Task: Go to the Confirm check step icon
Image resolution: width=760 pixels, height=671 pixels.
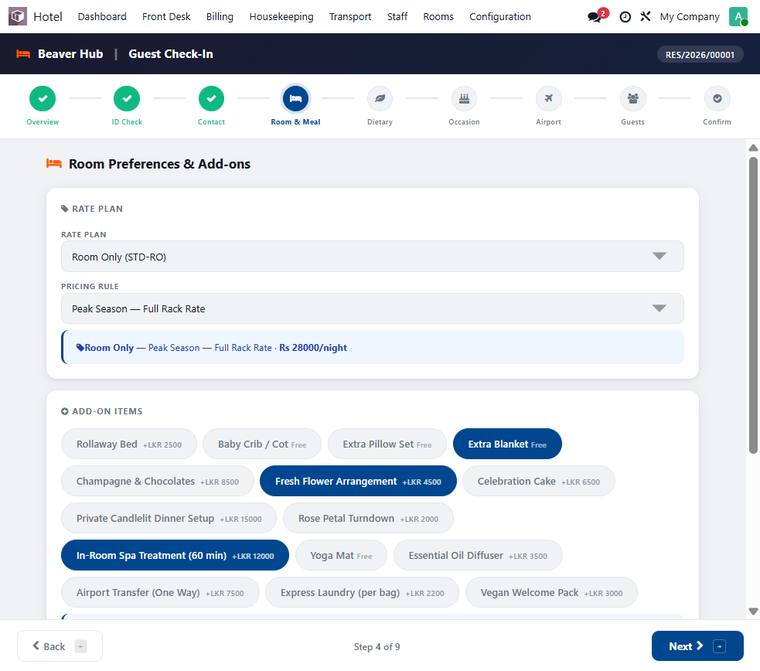Action: click(x=717, y=98)
